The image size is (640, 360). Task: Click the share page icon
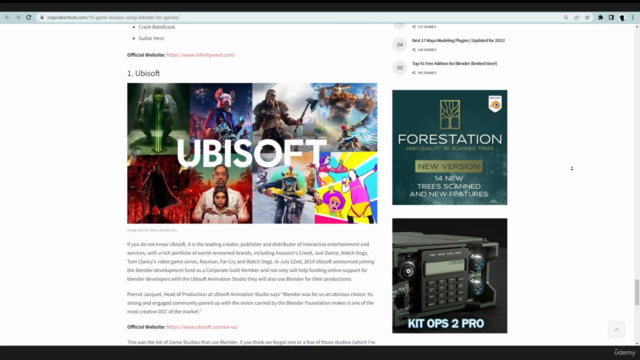tap(577, 18)
